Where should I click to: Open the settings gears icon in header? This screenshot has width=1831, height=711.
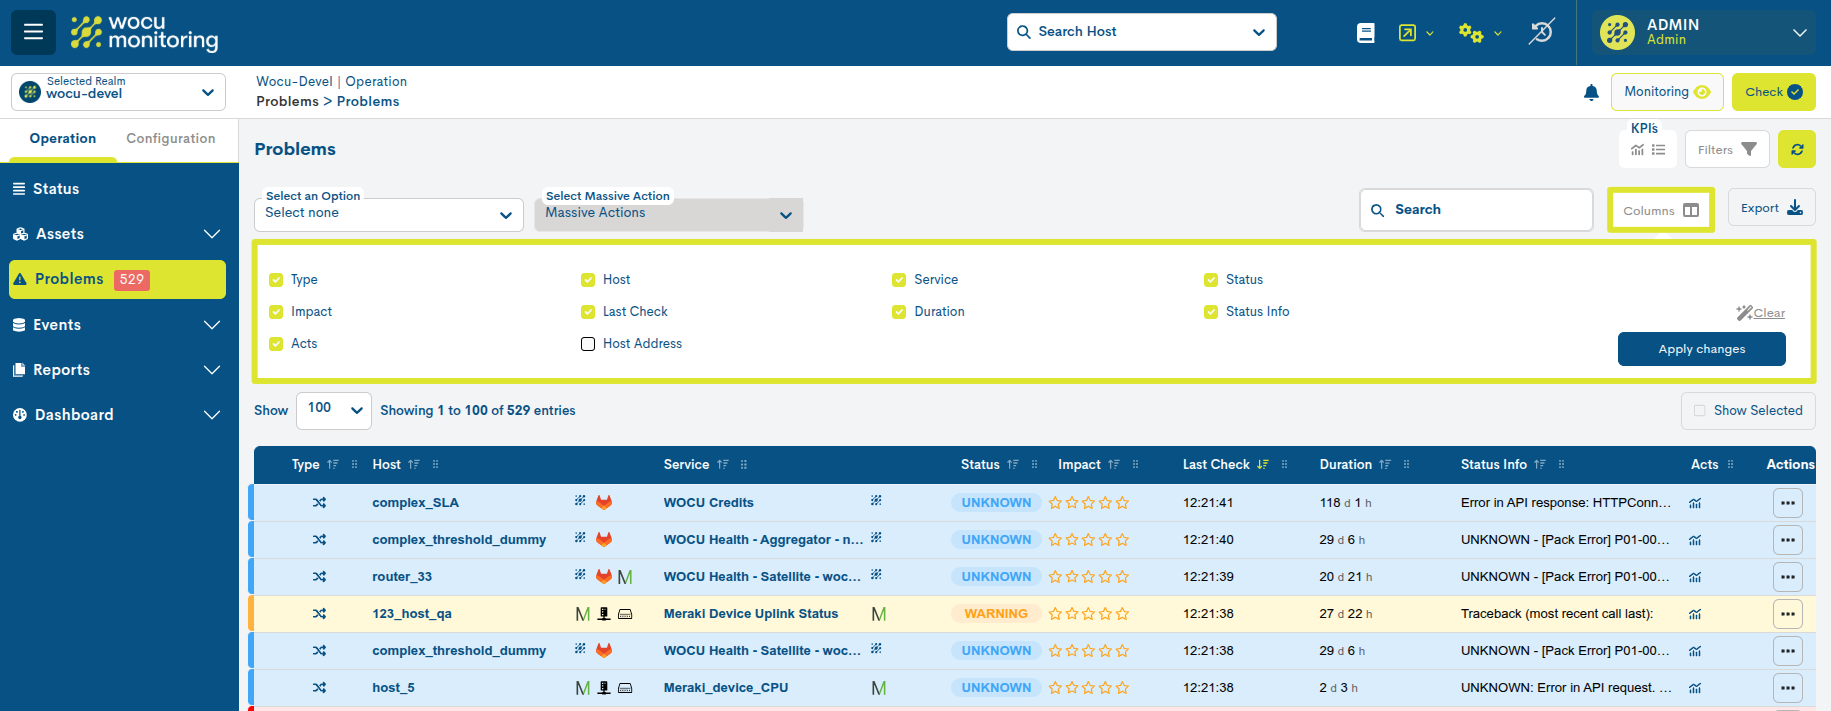click(1470, 33)
